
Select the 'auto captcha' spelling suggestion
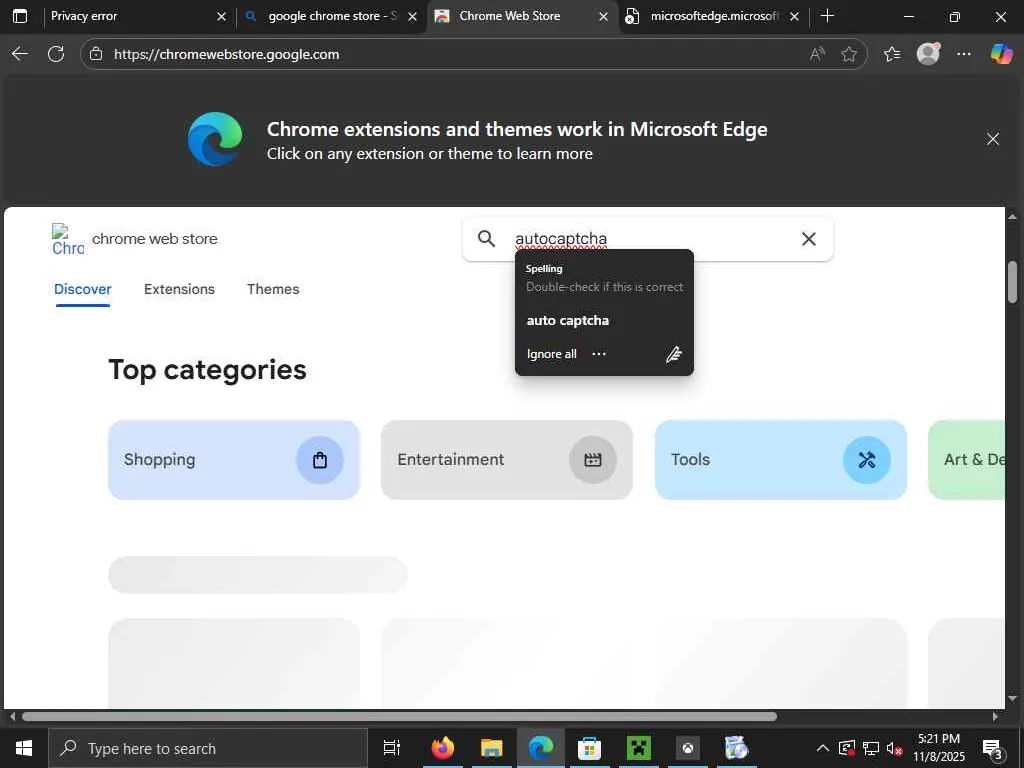(568, 321)
